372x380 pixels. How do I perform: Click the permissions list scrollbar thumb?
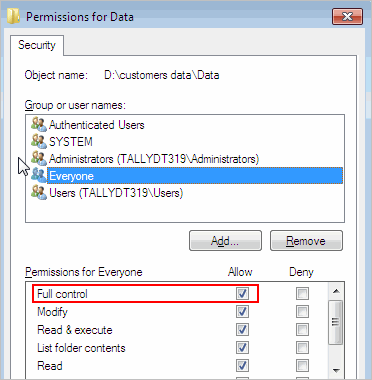pos(336,322)
